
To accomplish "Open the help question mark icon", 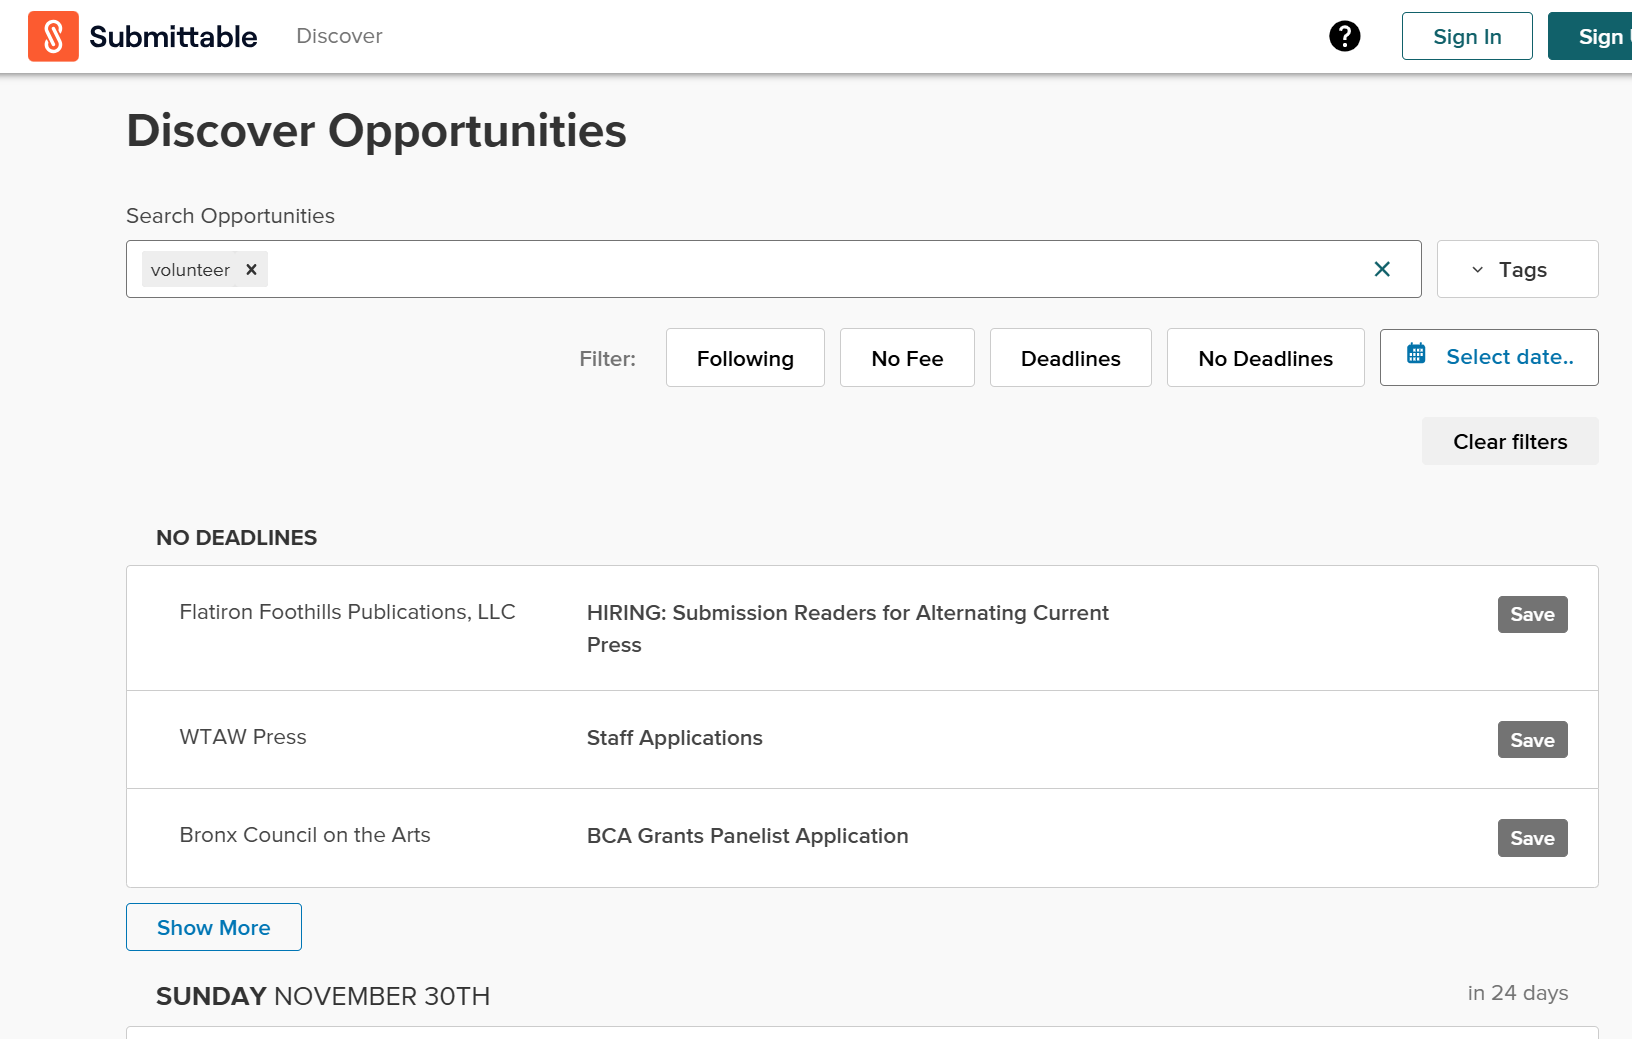I will point(1345,36).
